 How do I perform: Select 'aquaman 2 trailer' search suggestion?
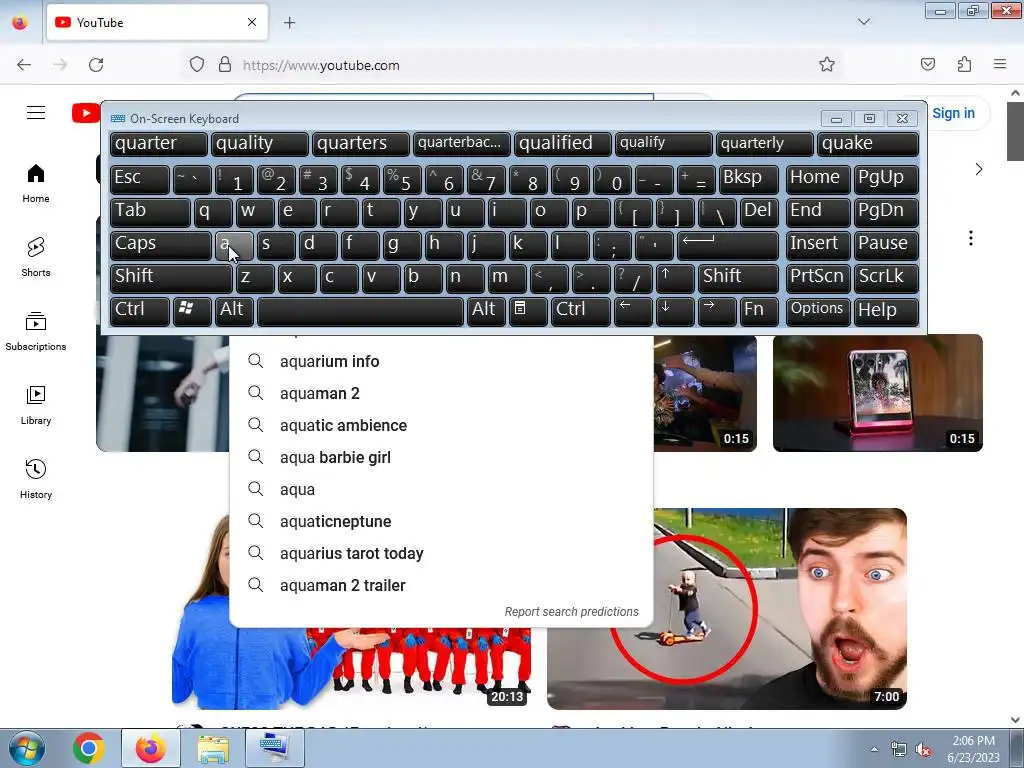(441, 585)
